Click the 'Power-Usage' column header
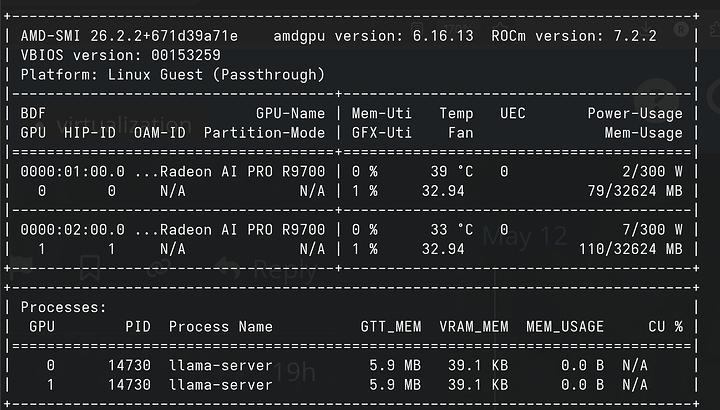This screenshot has width=720, height=410. pos(635,113)
